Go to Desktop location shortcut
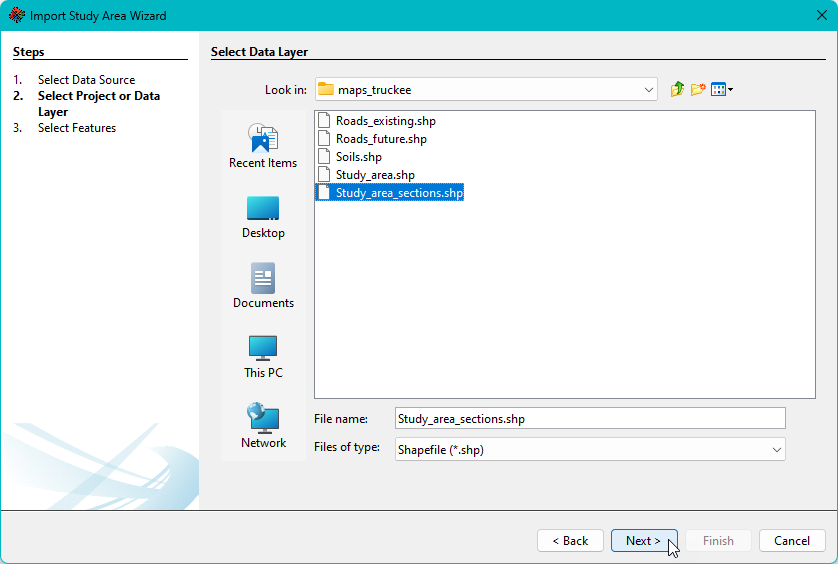This screenshot has height=564, width=838. point(263,216)
